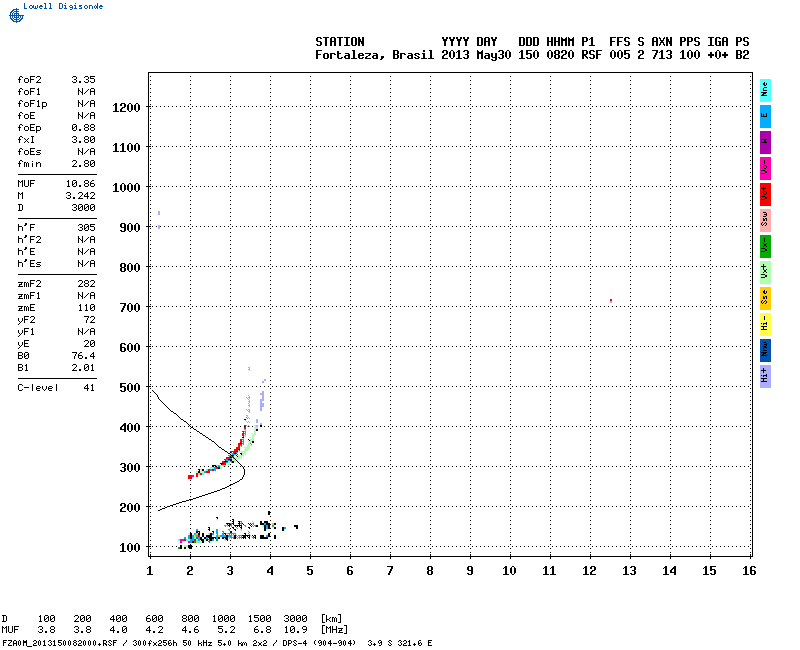The image size is (800, 650).
Task: Click the 300 km height axis label
Action: click(x=130, y=468)
